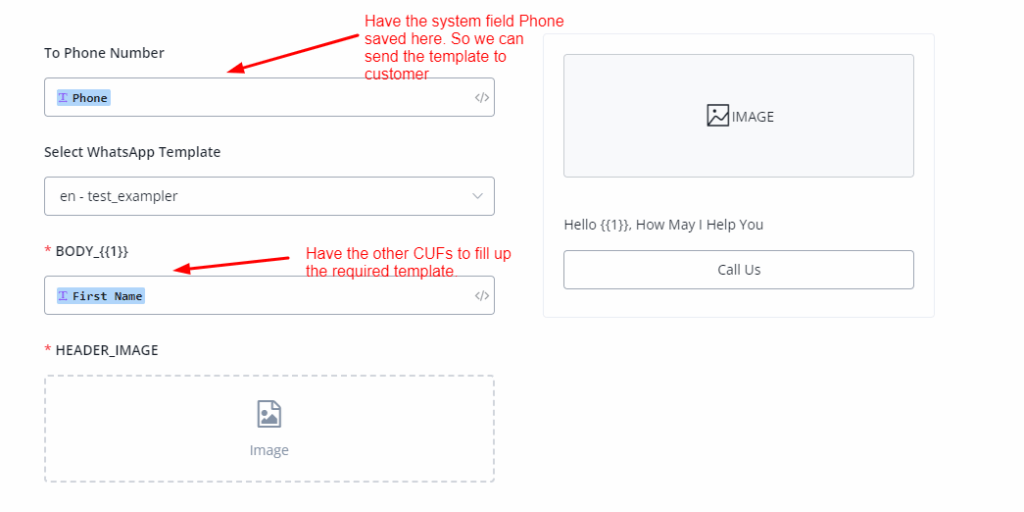Click picture icon in the preview placeholder
The image size is (1024, 512).
pyautogui.click(x=718, y=116)
